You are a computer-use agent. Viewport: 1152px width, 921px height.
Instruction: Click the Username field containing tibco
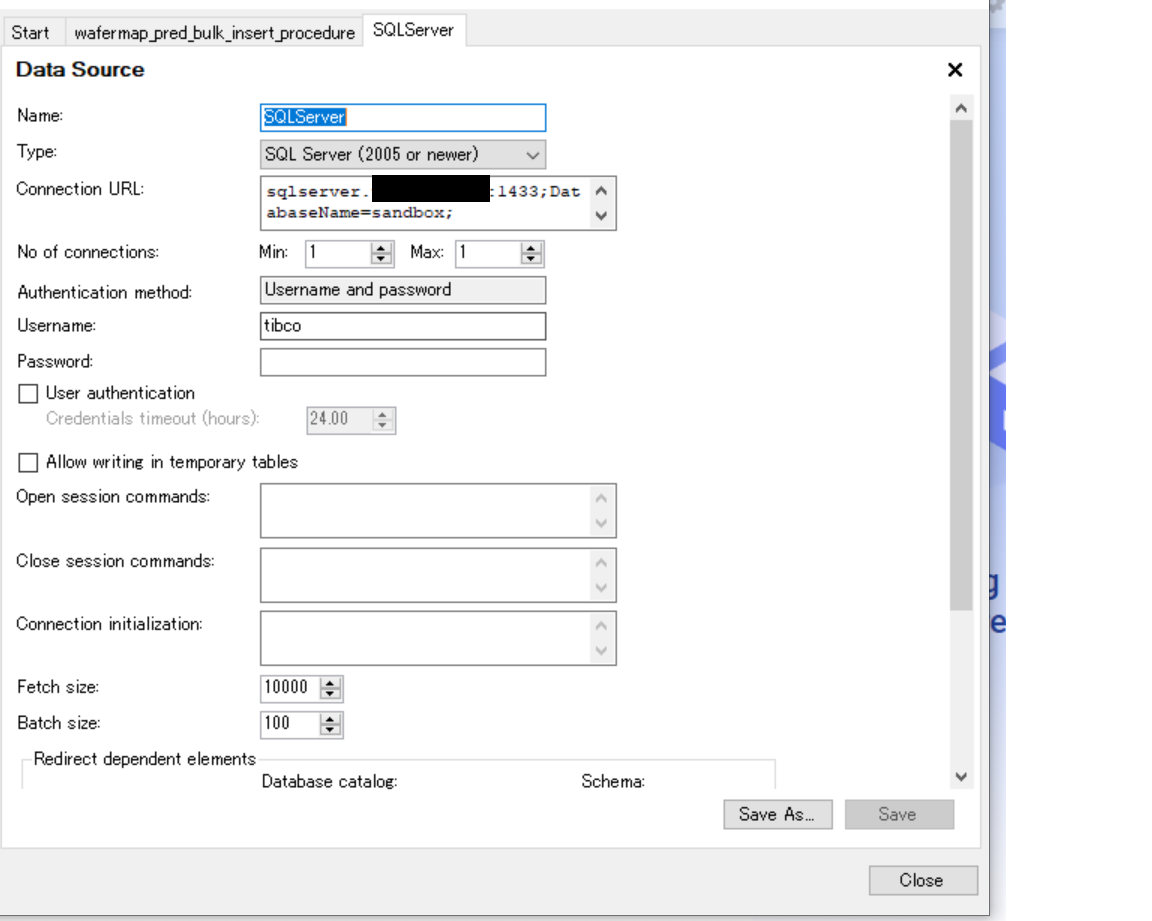(x=403, y=326)
